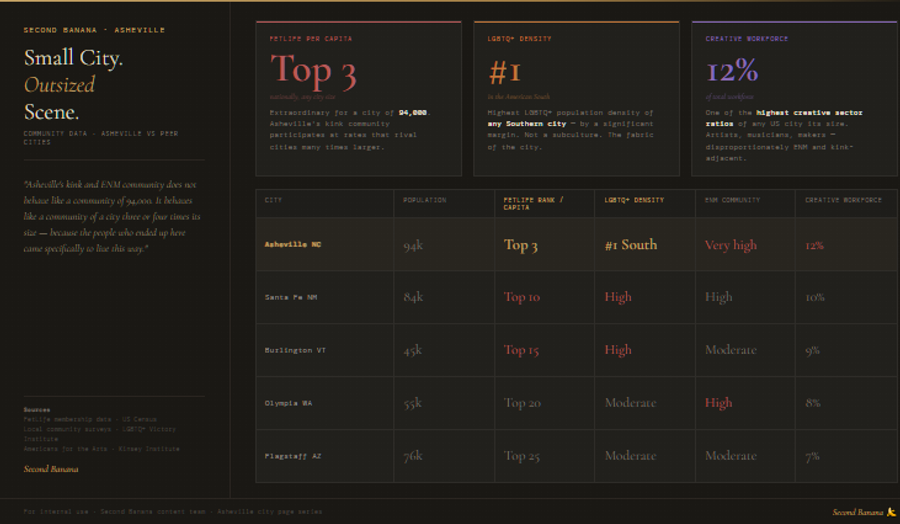Click Flagstaff's 'Moderate' ENM community cell

tap(731, 455)
